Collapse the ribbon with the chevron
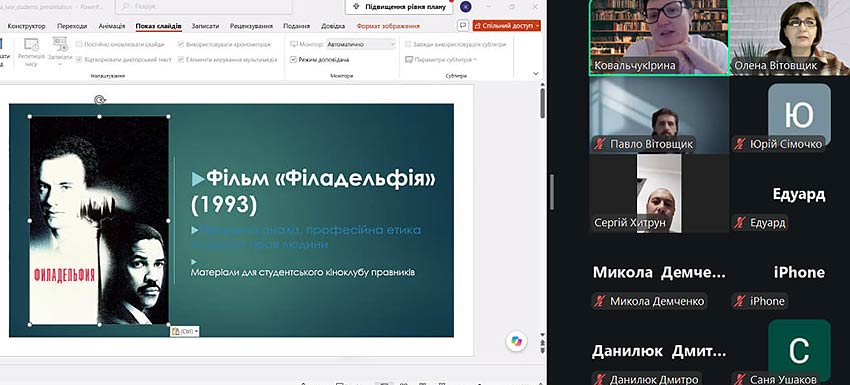 536,74
